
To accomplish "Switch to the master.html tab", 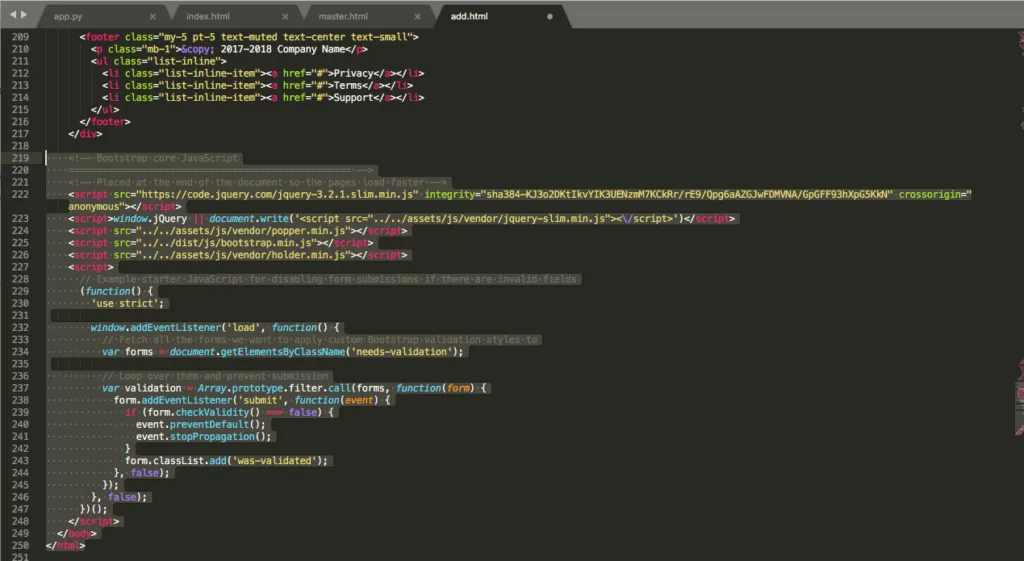I will tap(343, 16).
